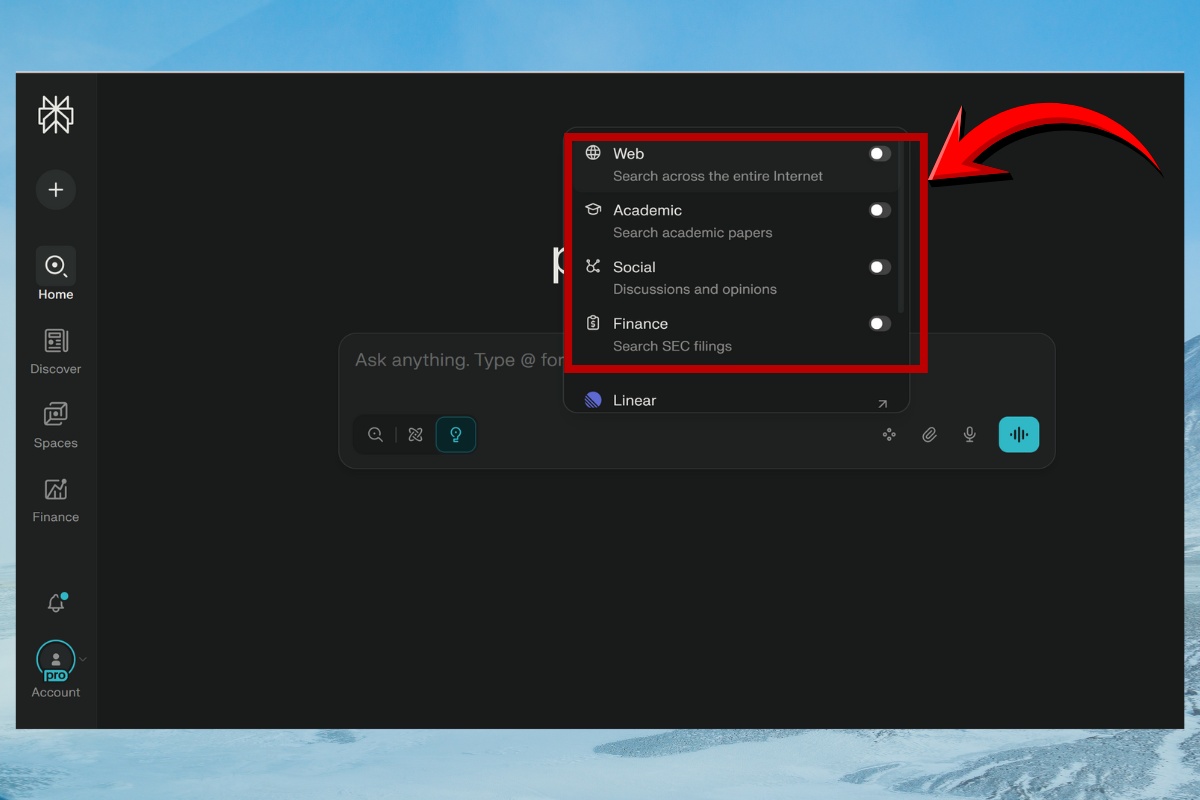This screenshot has height=800, width=1200.
Task: Start voice mode with waveform button
Action: coord(1019,435)
